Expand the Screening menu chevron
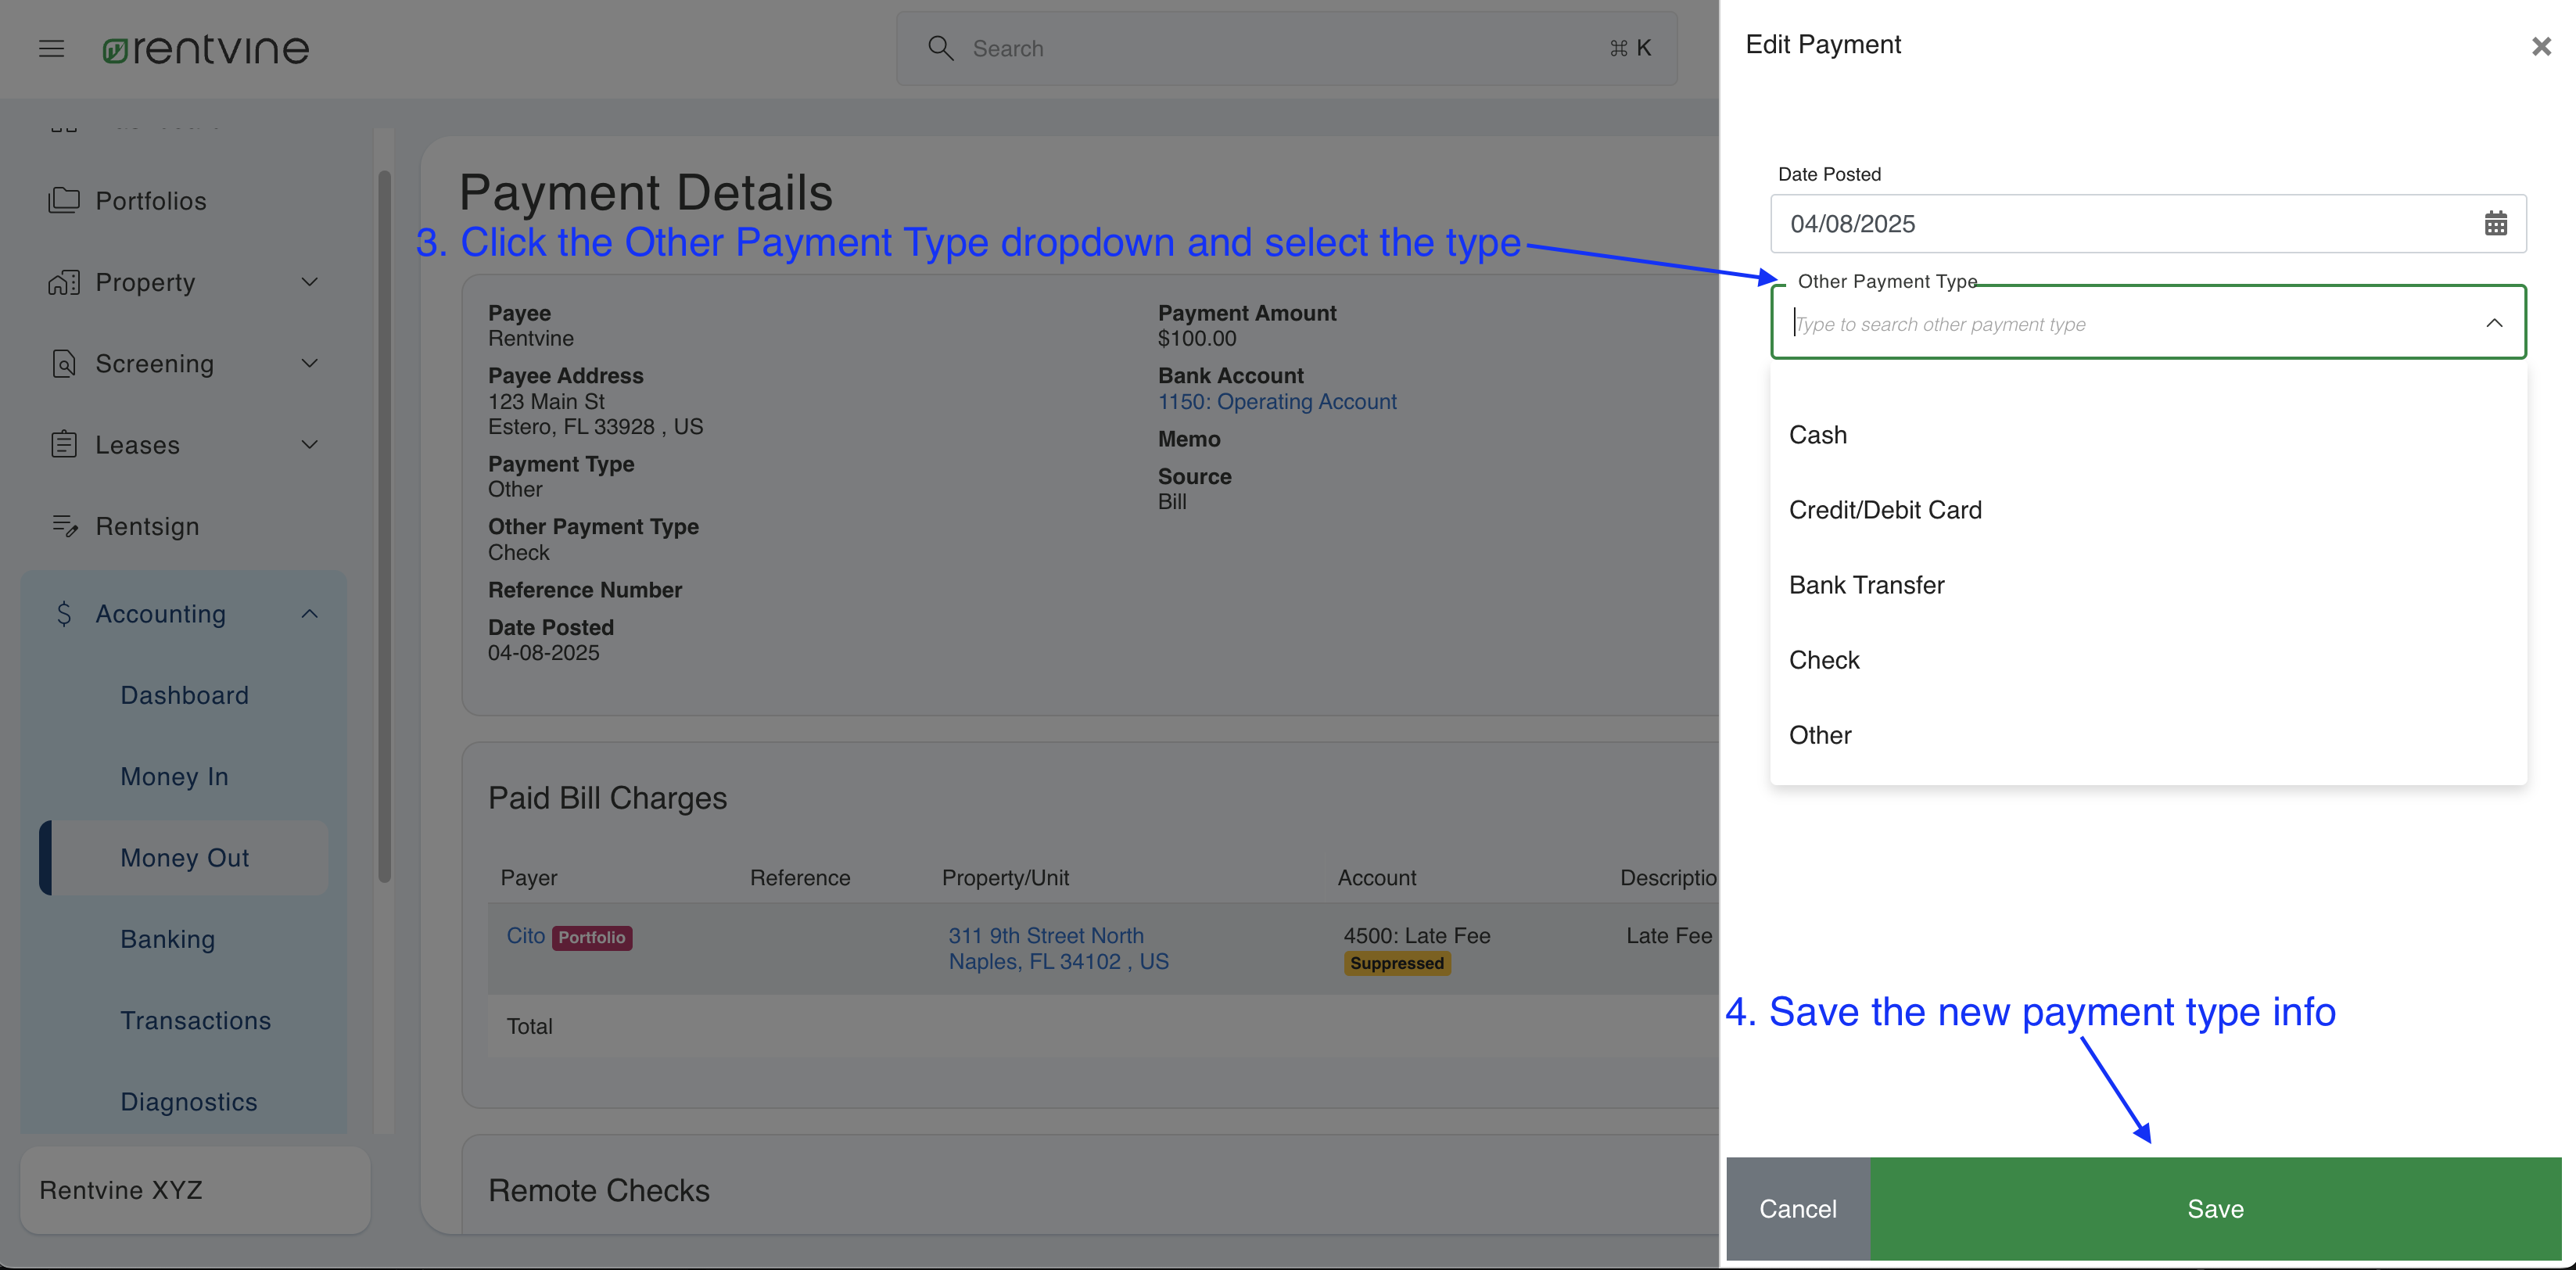This screenshot has height=1270, width=2576. 310,363
